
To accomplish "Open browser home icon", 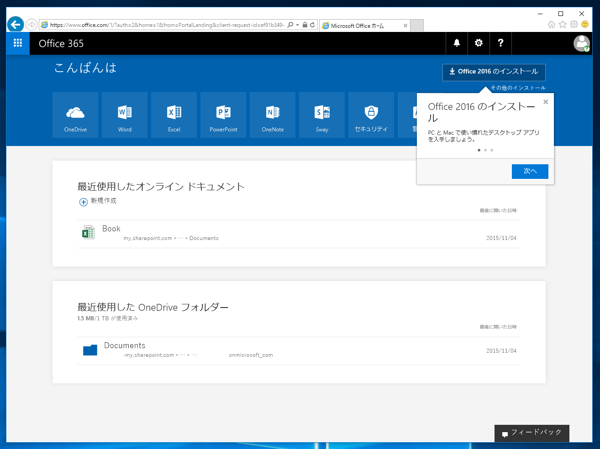I will coord(551,24).
